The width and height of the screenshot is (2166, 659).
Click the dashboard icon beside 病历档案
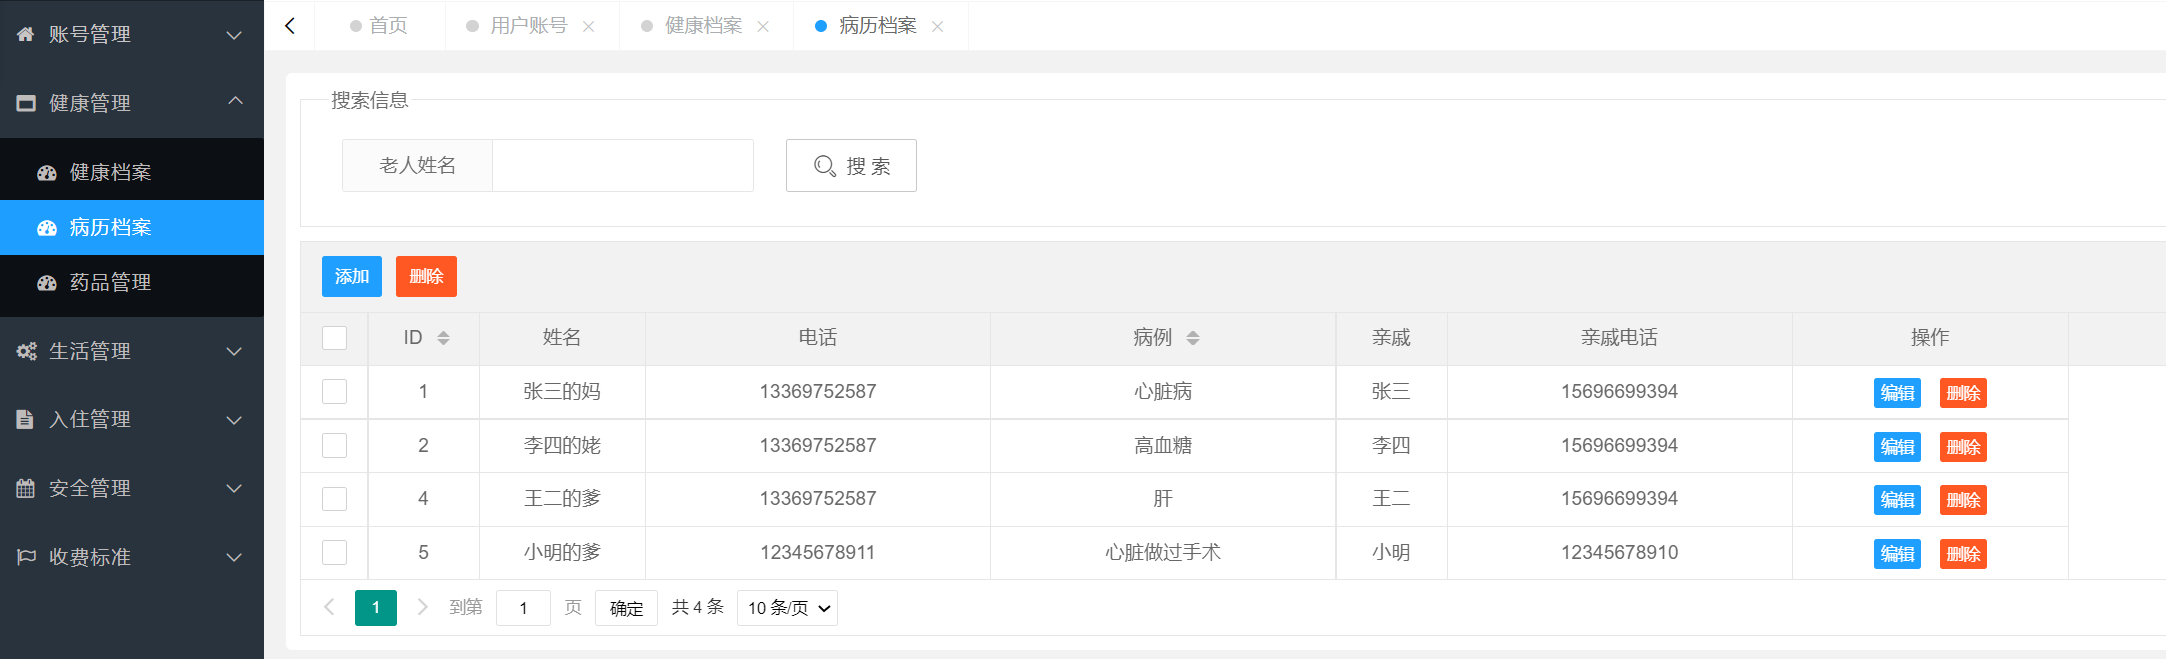47,228
